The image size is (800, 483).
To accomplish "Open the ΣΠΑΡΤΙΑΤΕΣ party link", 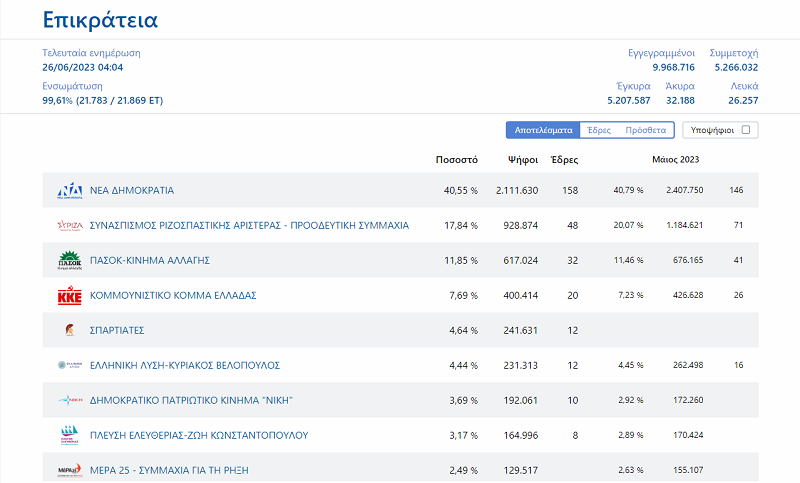I will pos(117,330).
